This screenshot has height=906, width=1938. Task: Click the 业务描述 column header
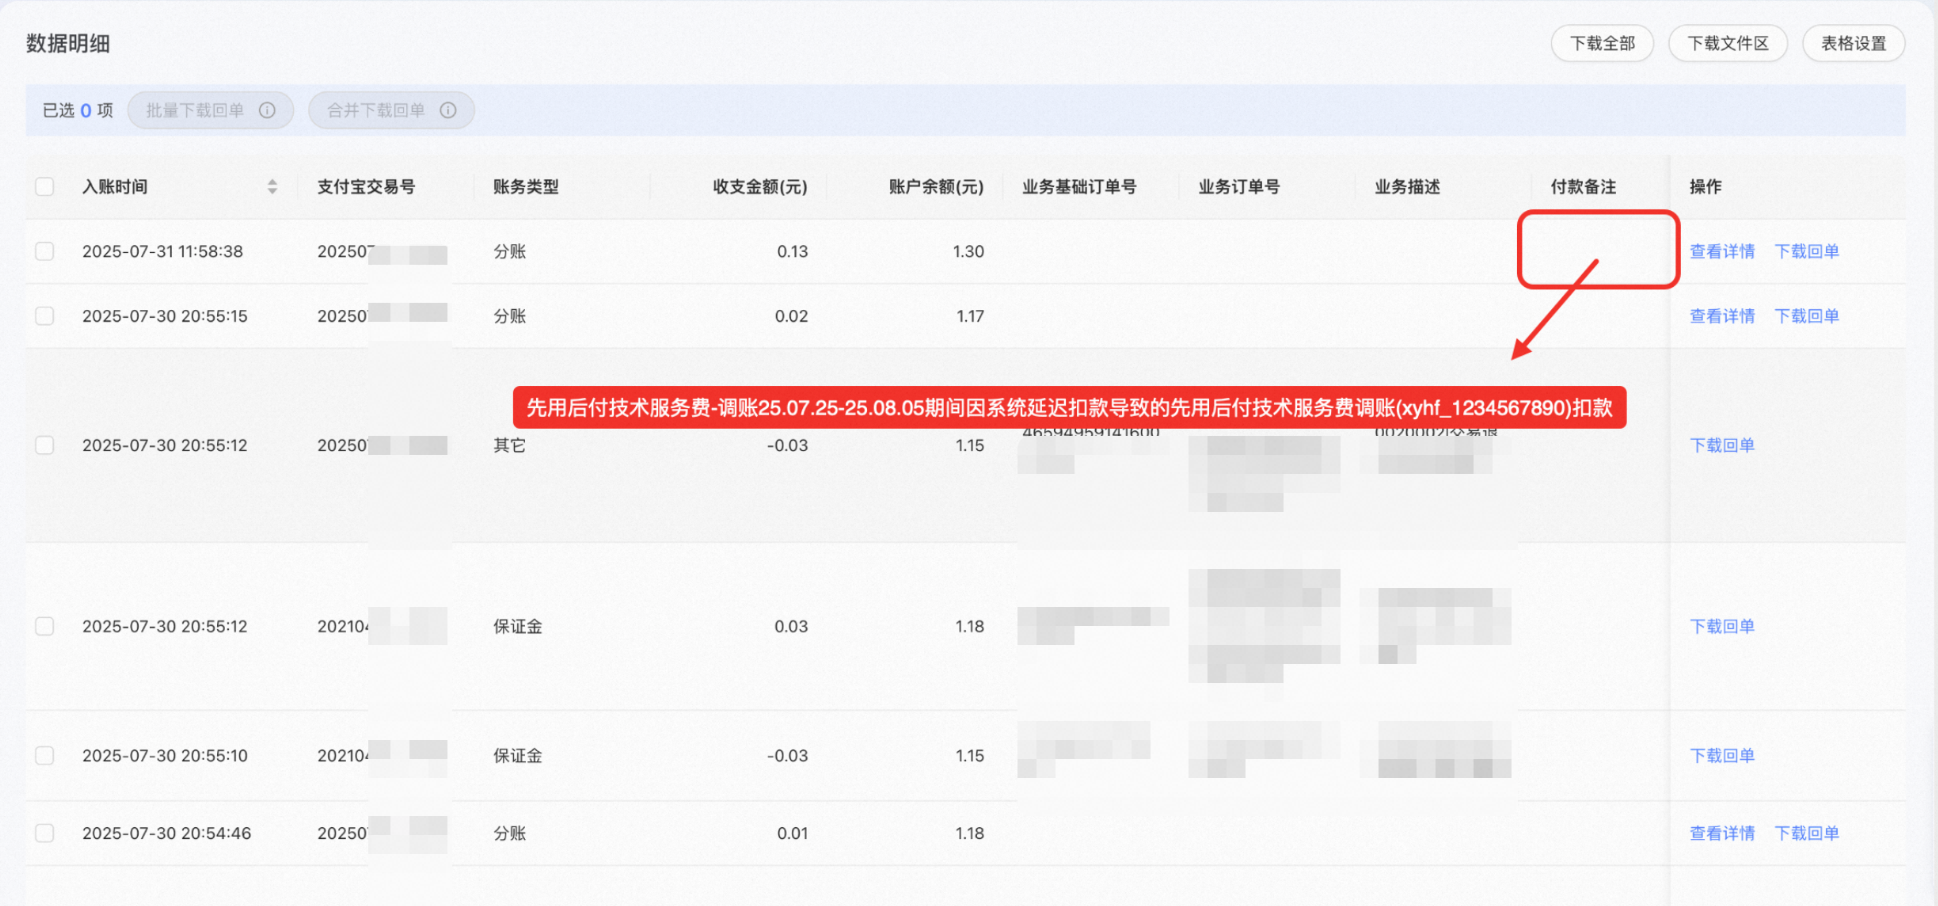point(1407,187)
